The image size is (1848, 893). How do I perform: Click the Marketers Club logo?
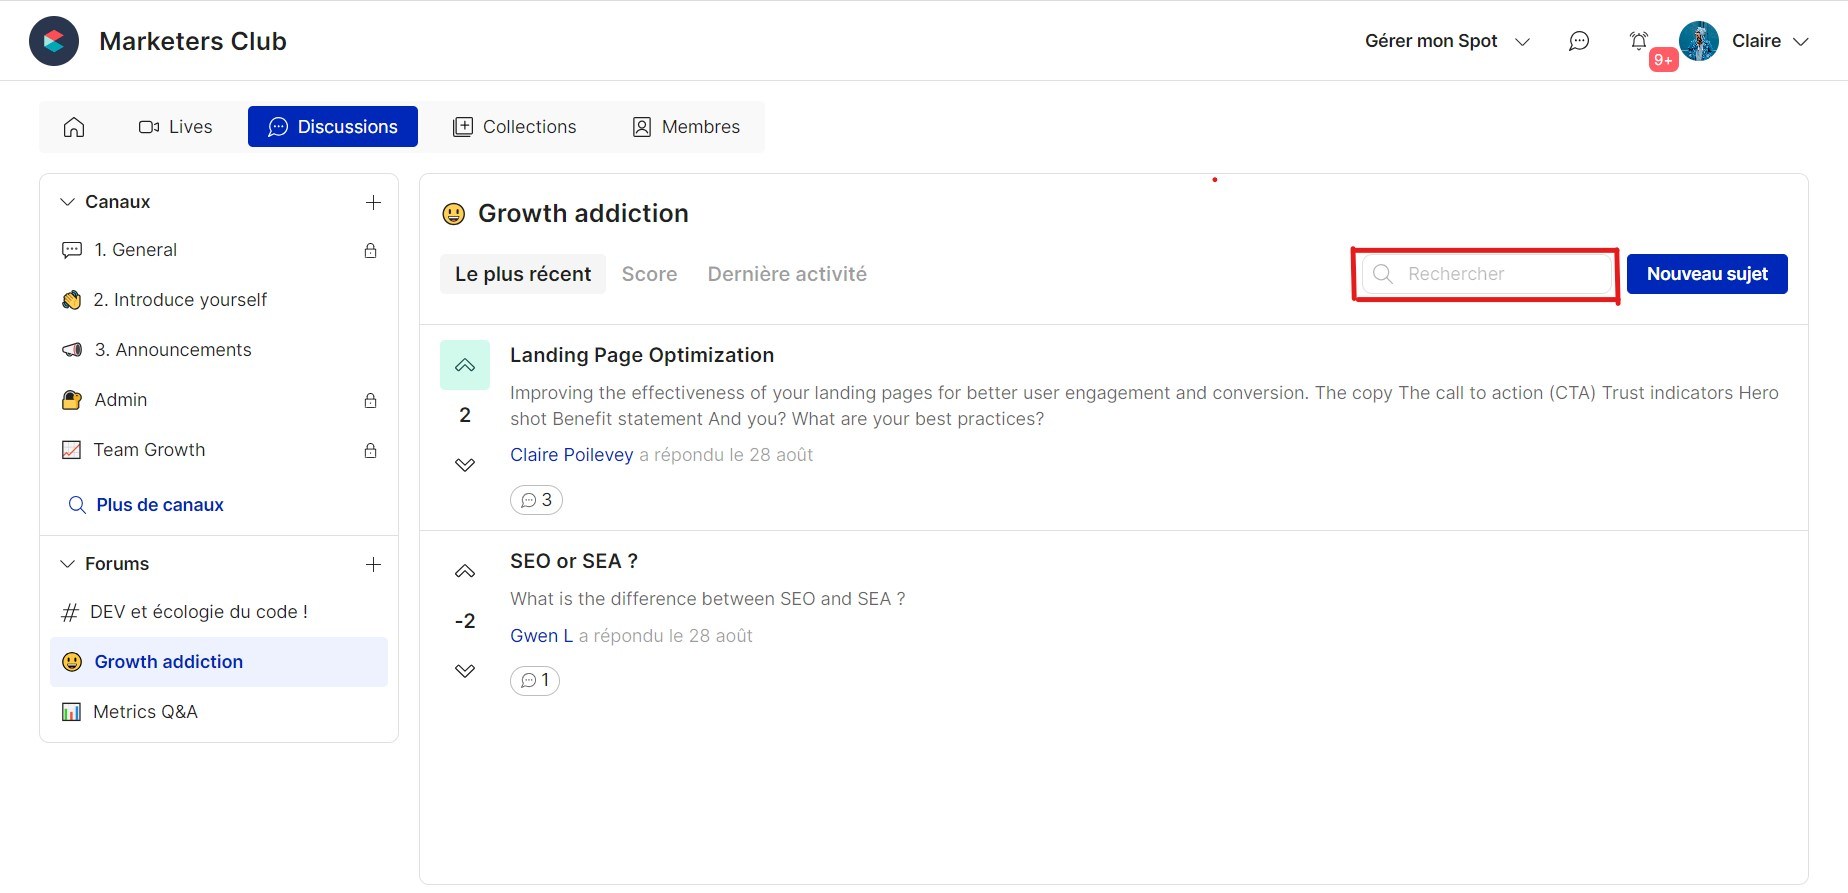coord(54,41)
